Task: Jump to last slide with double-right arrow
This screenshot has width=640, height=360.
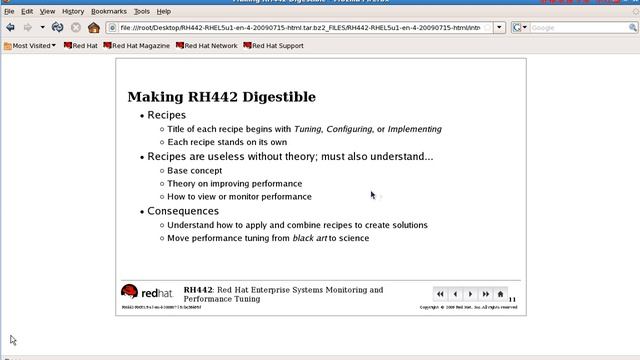Action: (485, 294)
